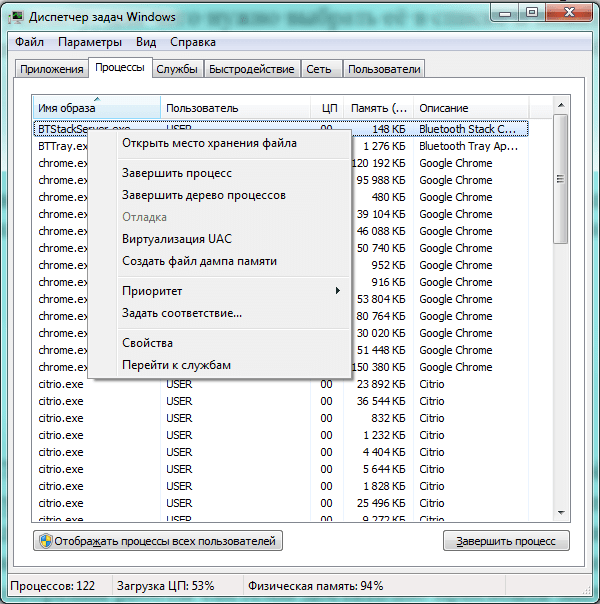This screenshot has width=600, height=604.
Task: Select citrio.exe row using 25 496 КБ
Action: (x=281, y=503)
